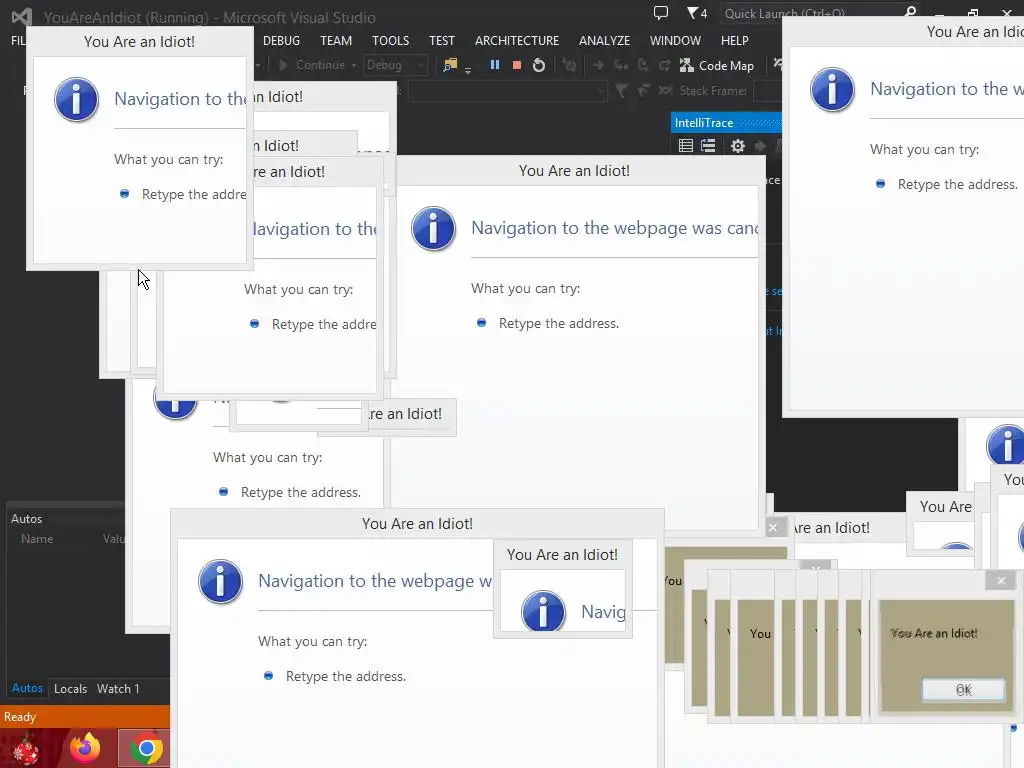Open the TEST menu
This screenshot has height=768, width=1024.
coord(441,40)
